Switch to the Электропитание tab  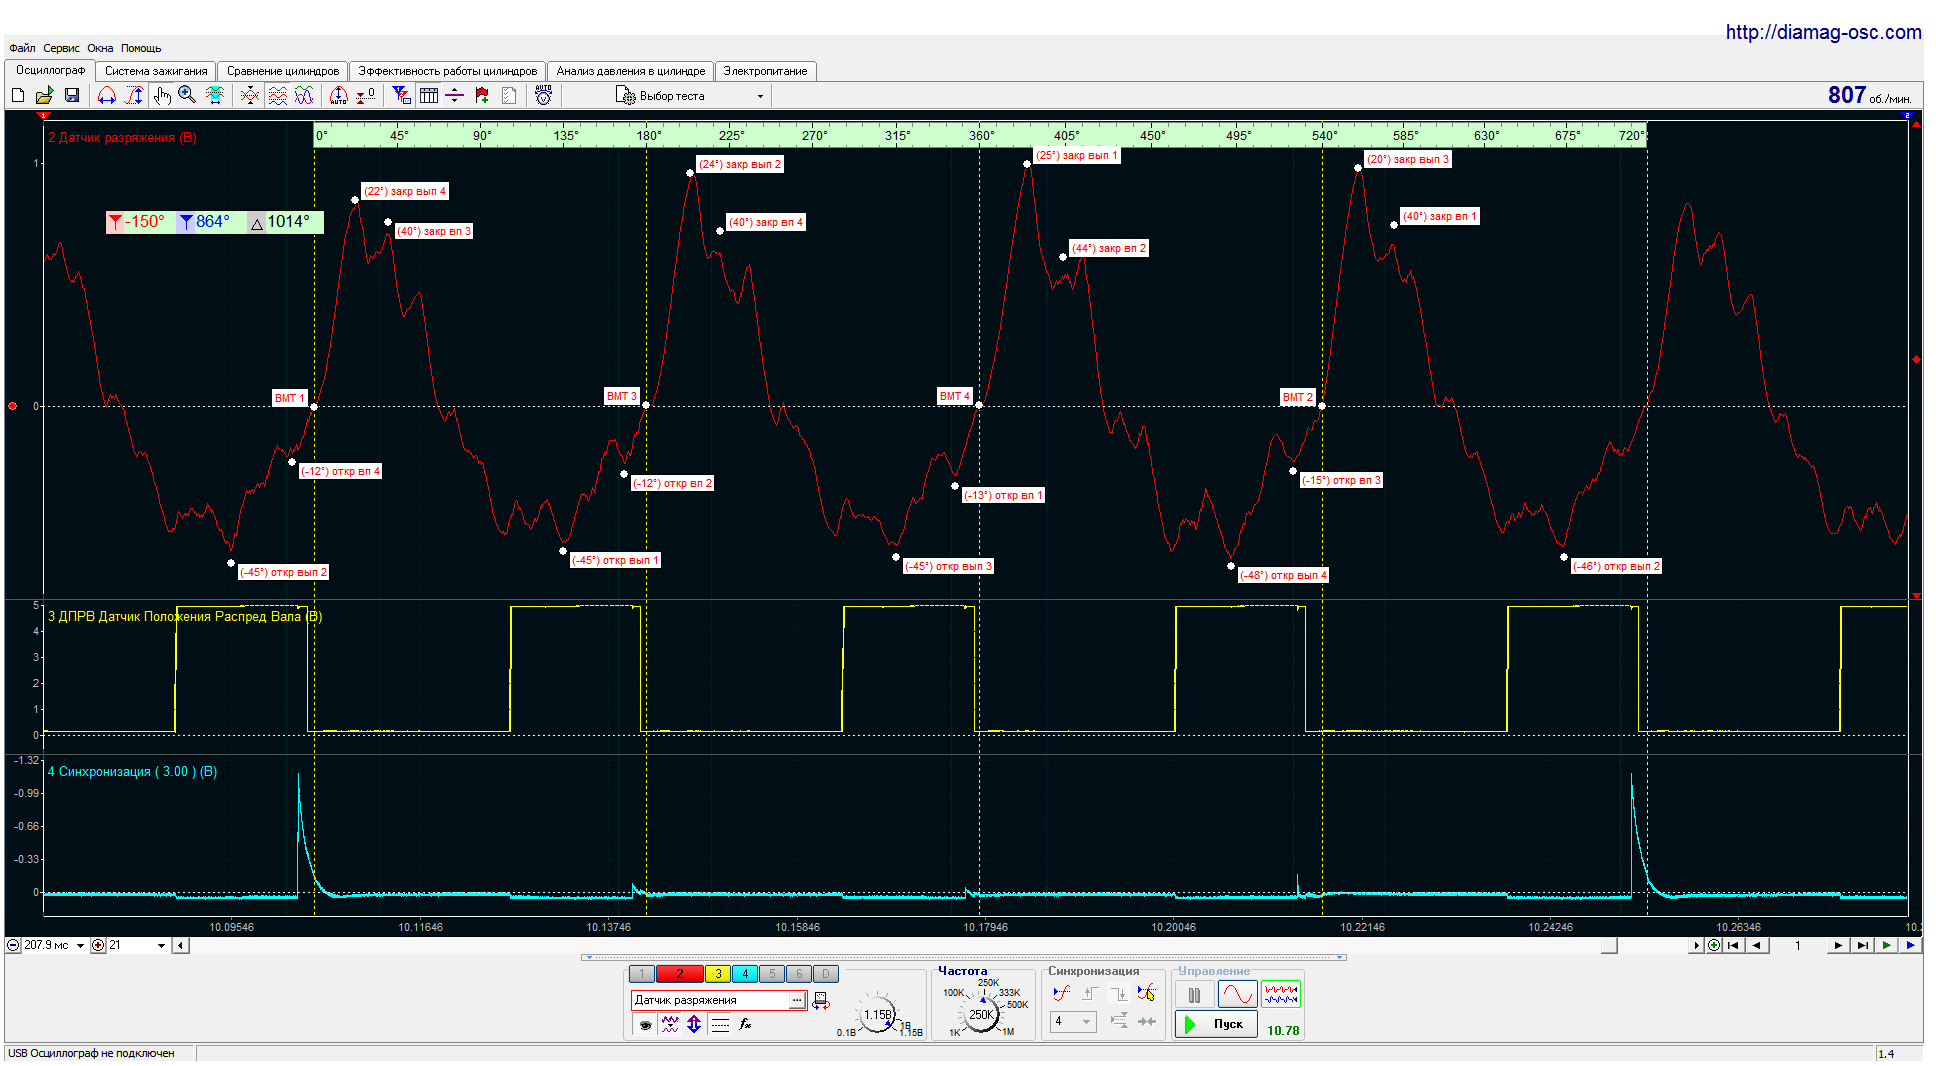point(766,71)
